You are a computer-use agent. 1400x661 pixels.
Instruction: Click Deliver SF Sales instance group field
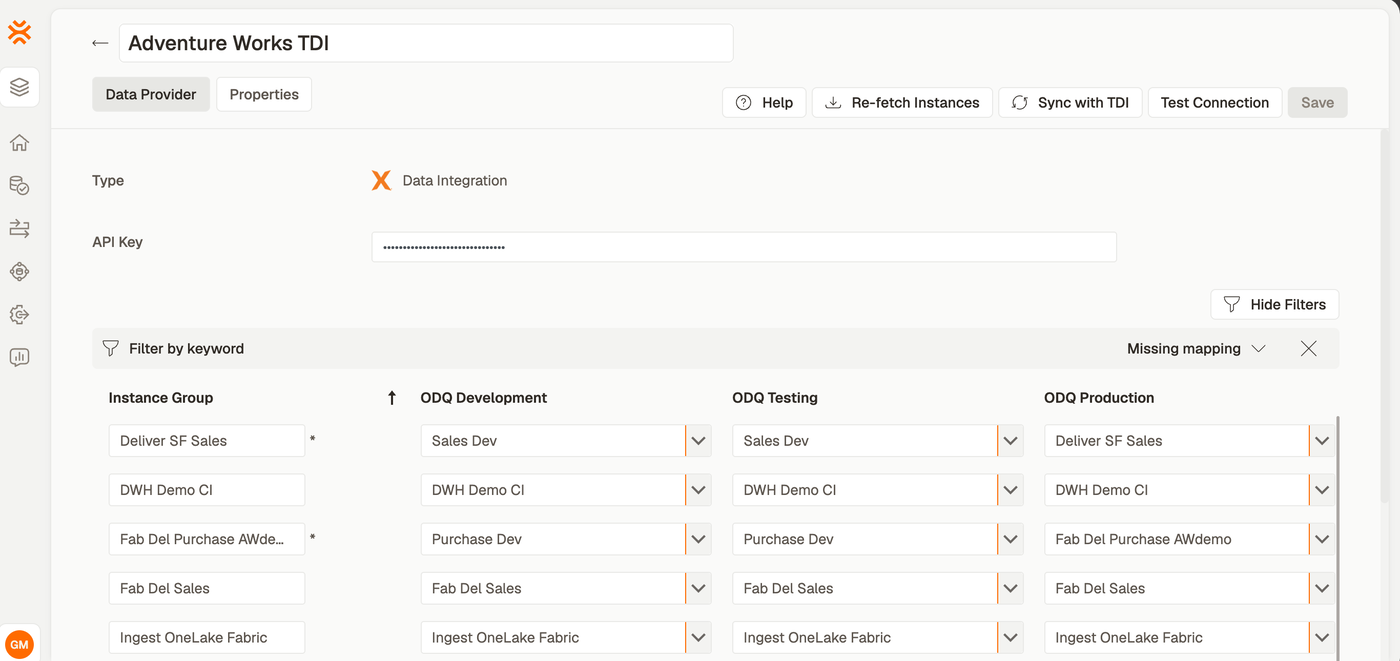207,441
